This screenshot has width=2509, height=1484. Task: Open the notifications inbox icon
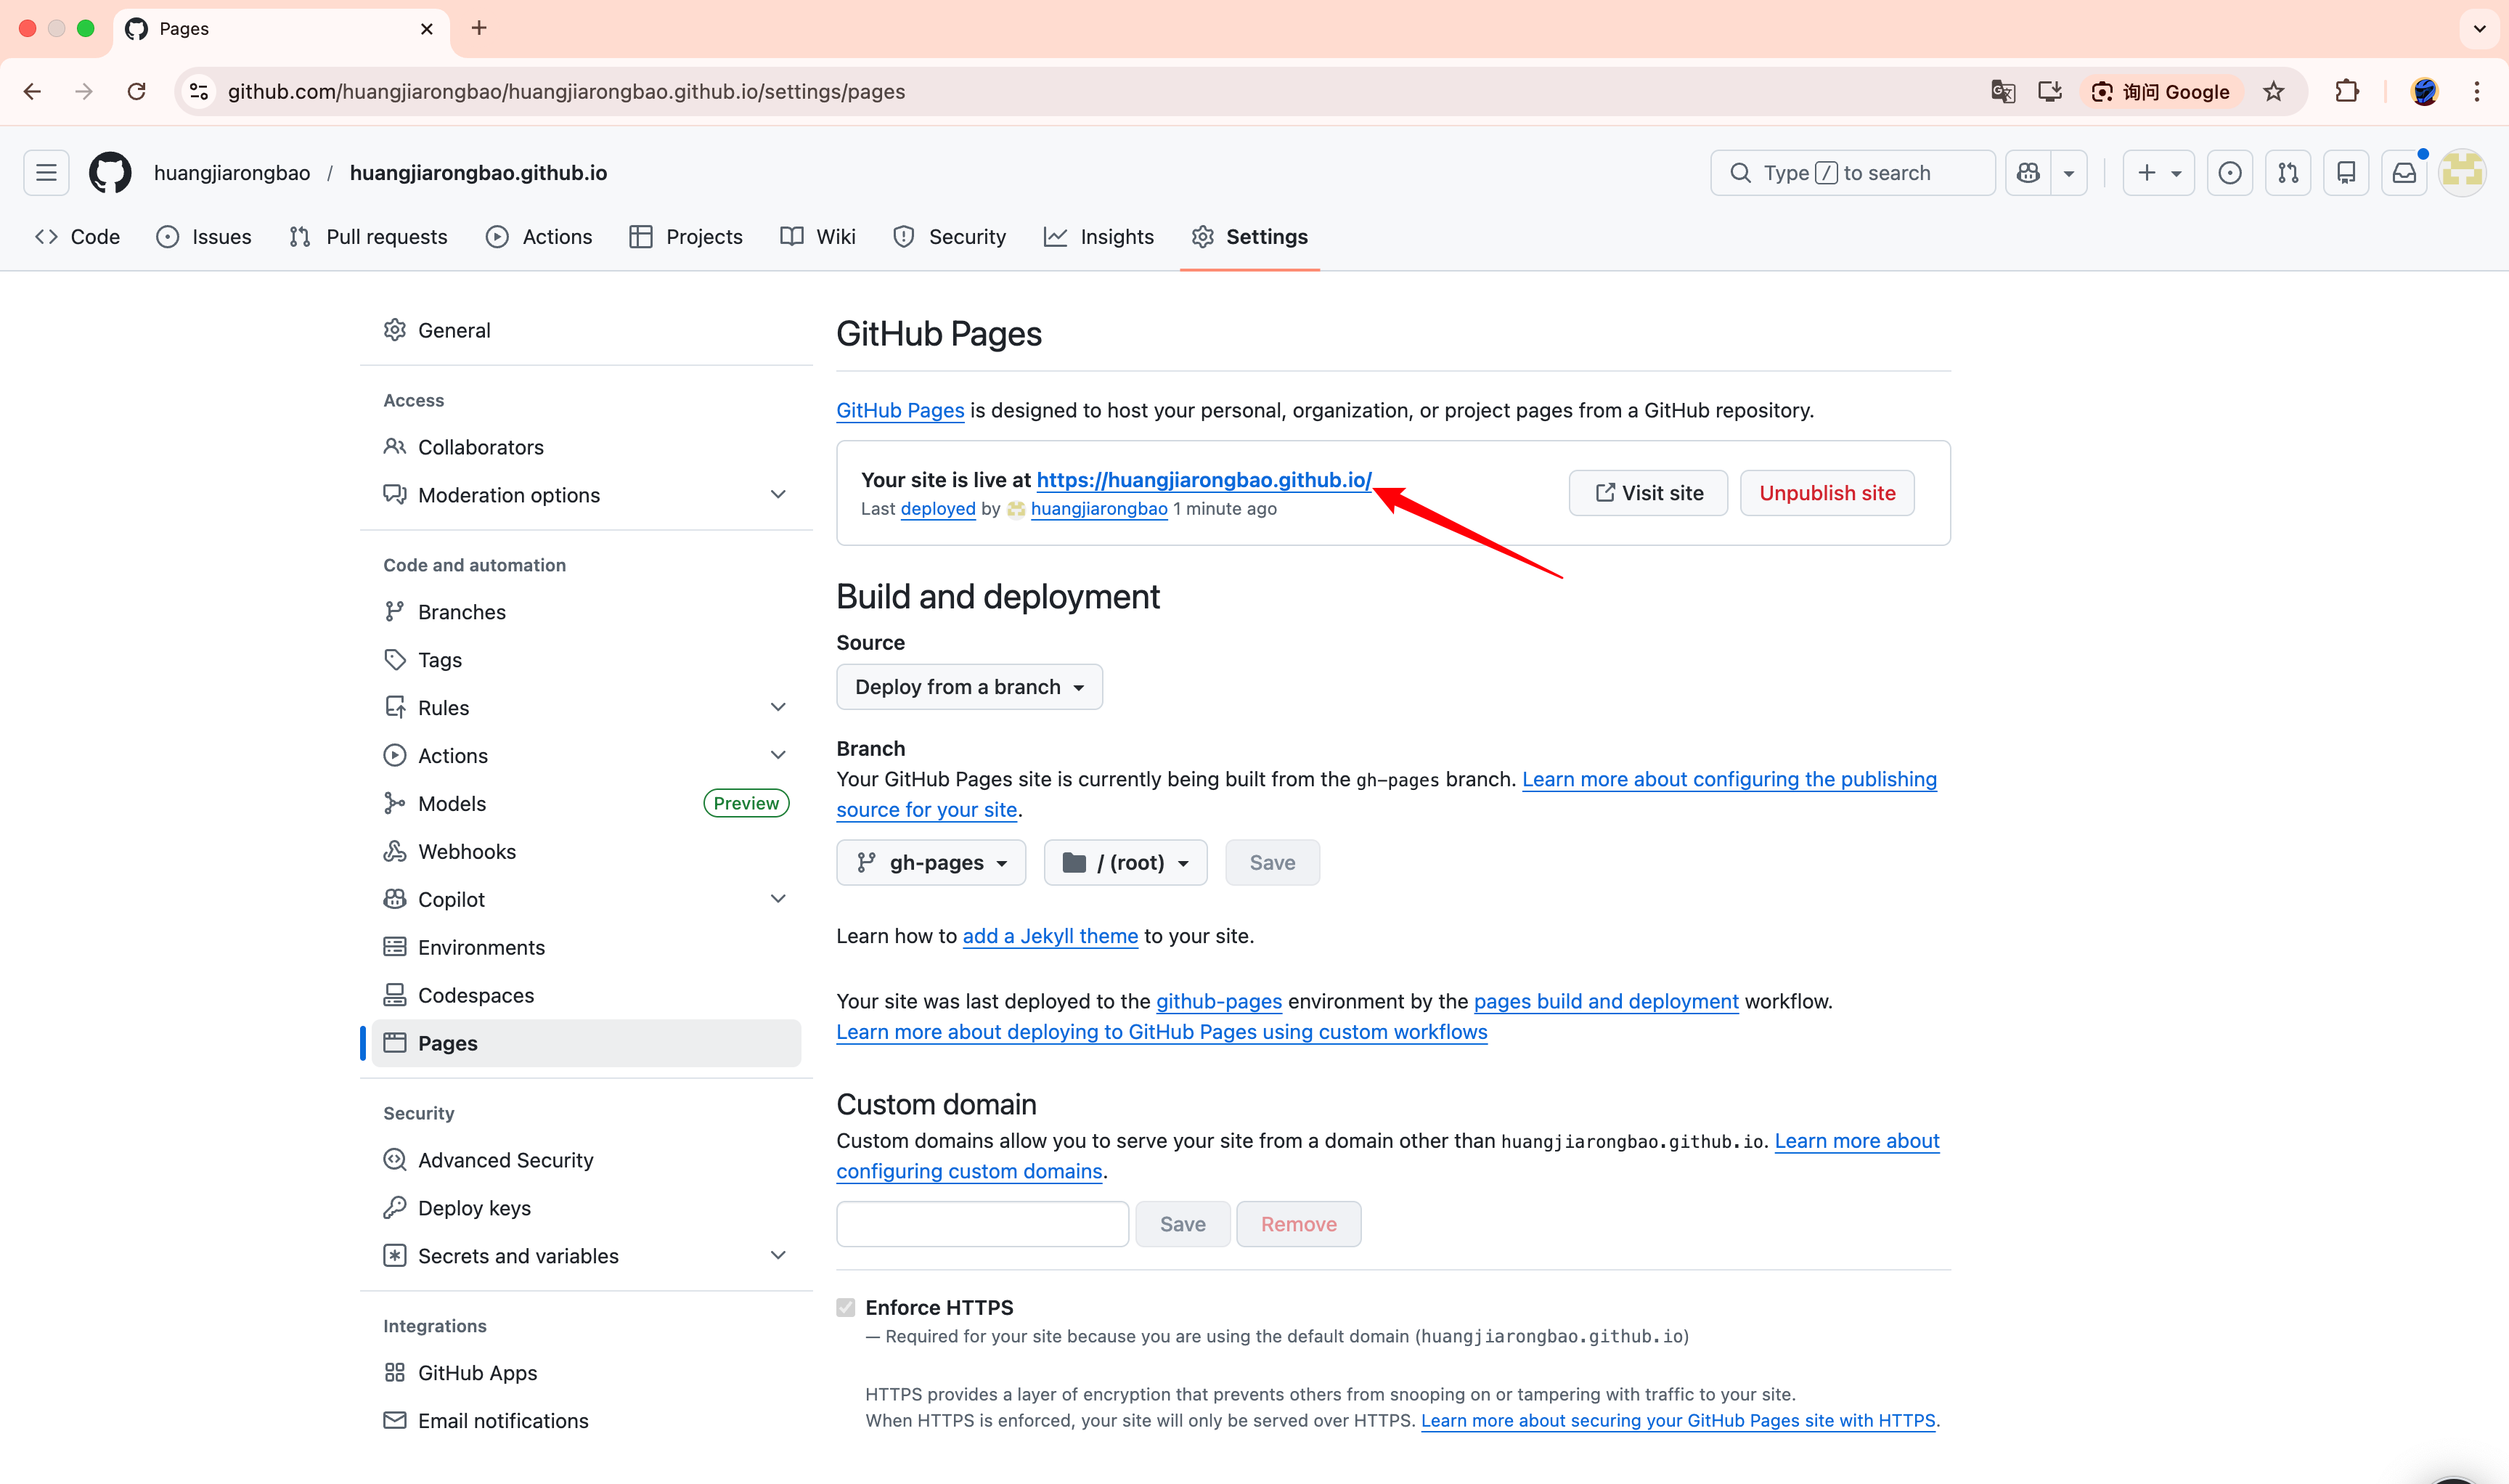(x=2404, y=173)
